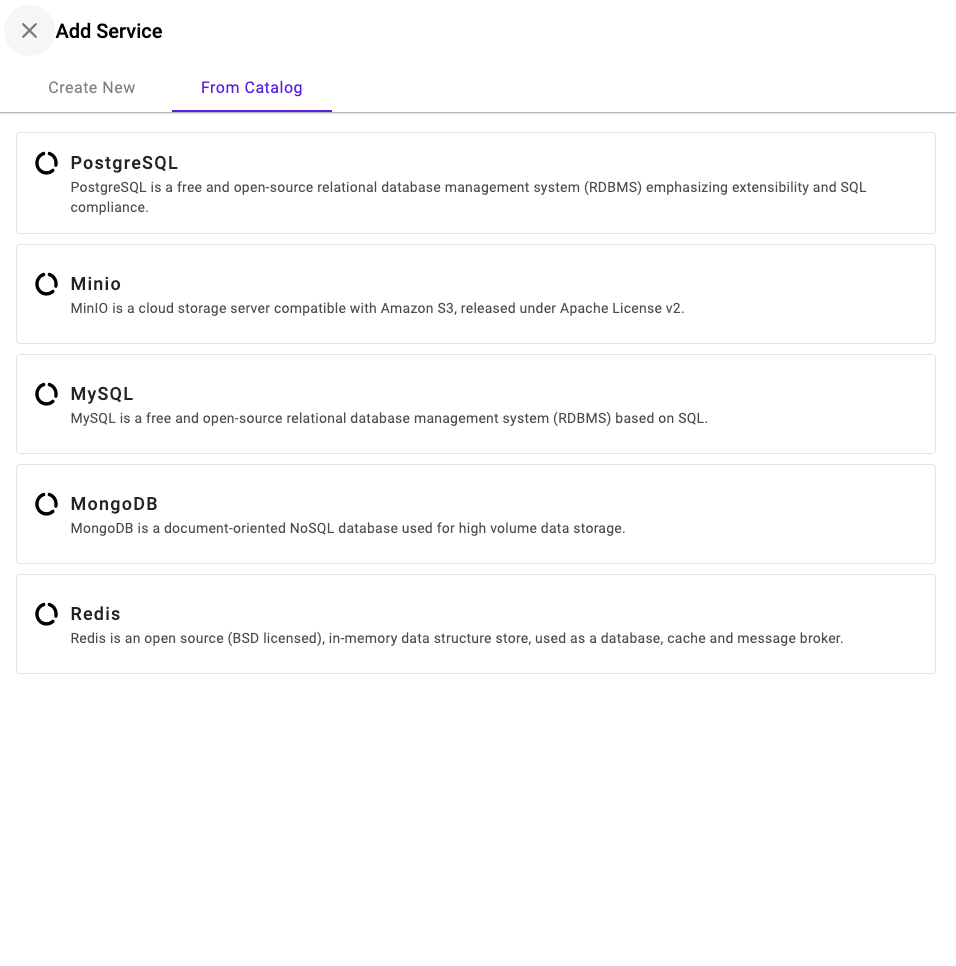The image size is (956, 966).
Task: Click the Redis service icon
Action: coord(46,614)
